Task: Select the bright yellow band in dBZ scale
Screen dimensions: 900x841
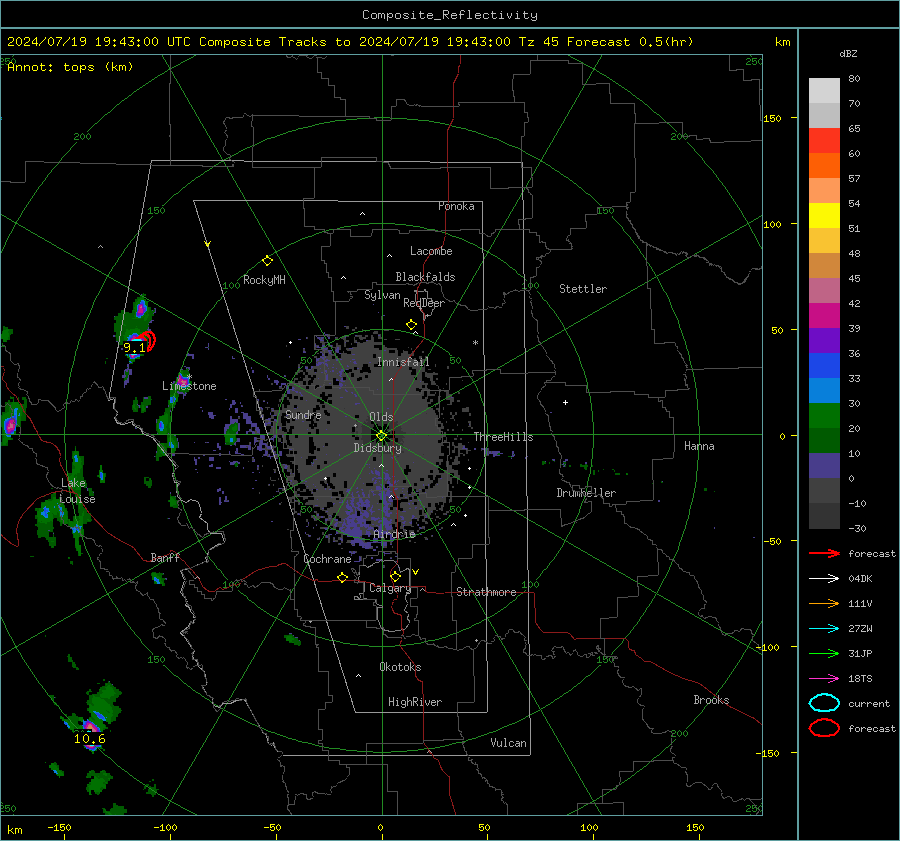Action: [824, 216]
